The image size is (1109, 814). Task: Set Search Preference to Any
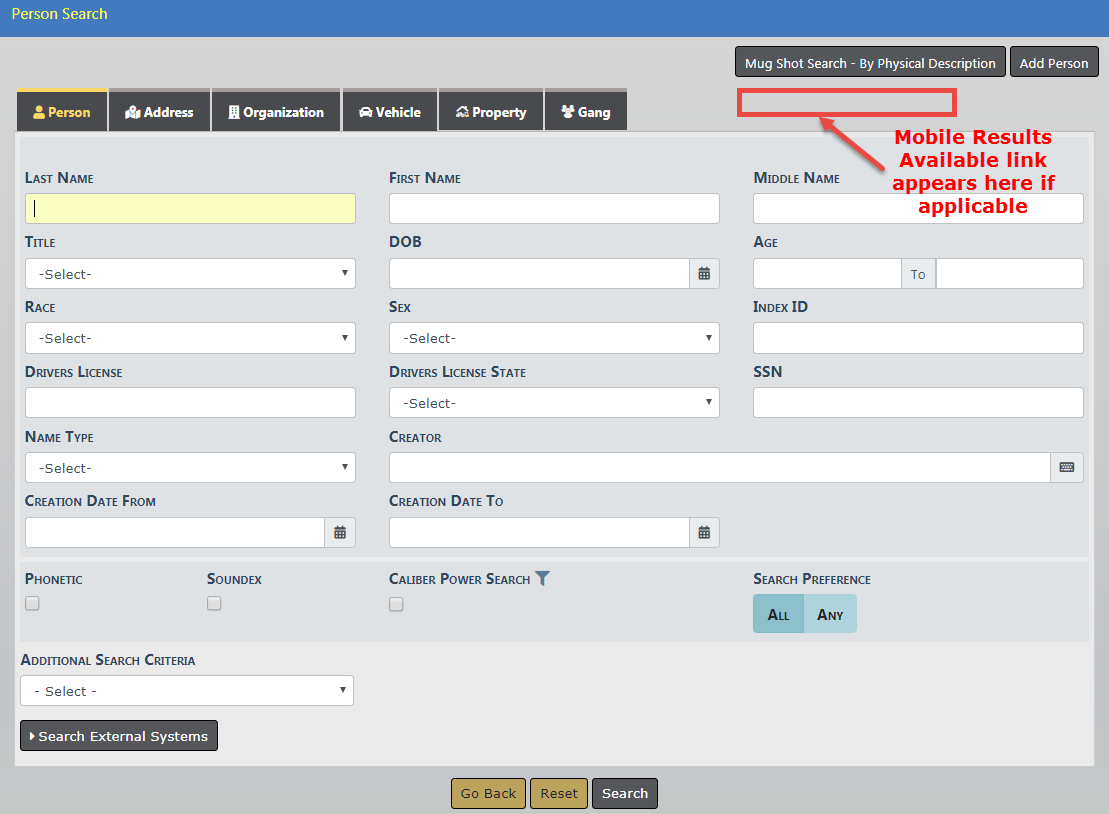pyautogui.click(x=830, y=615)
